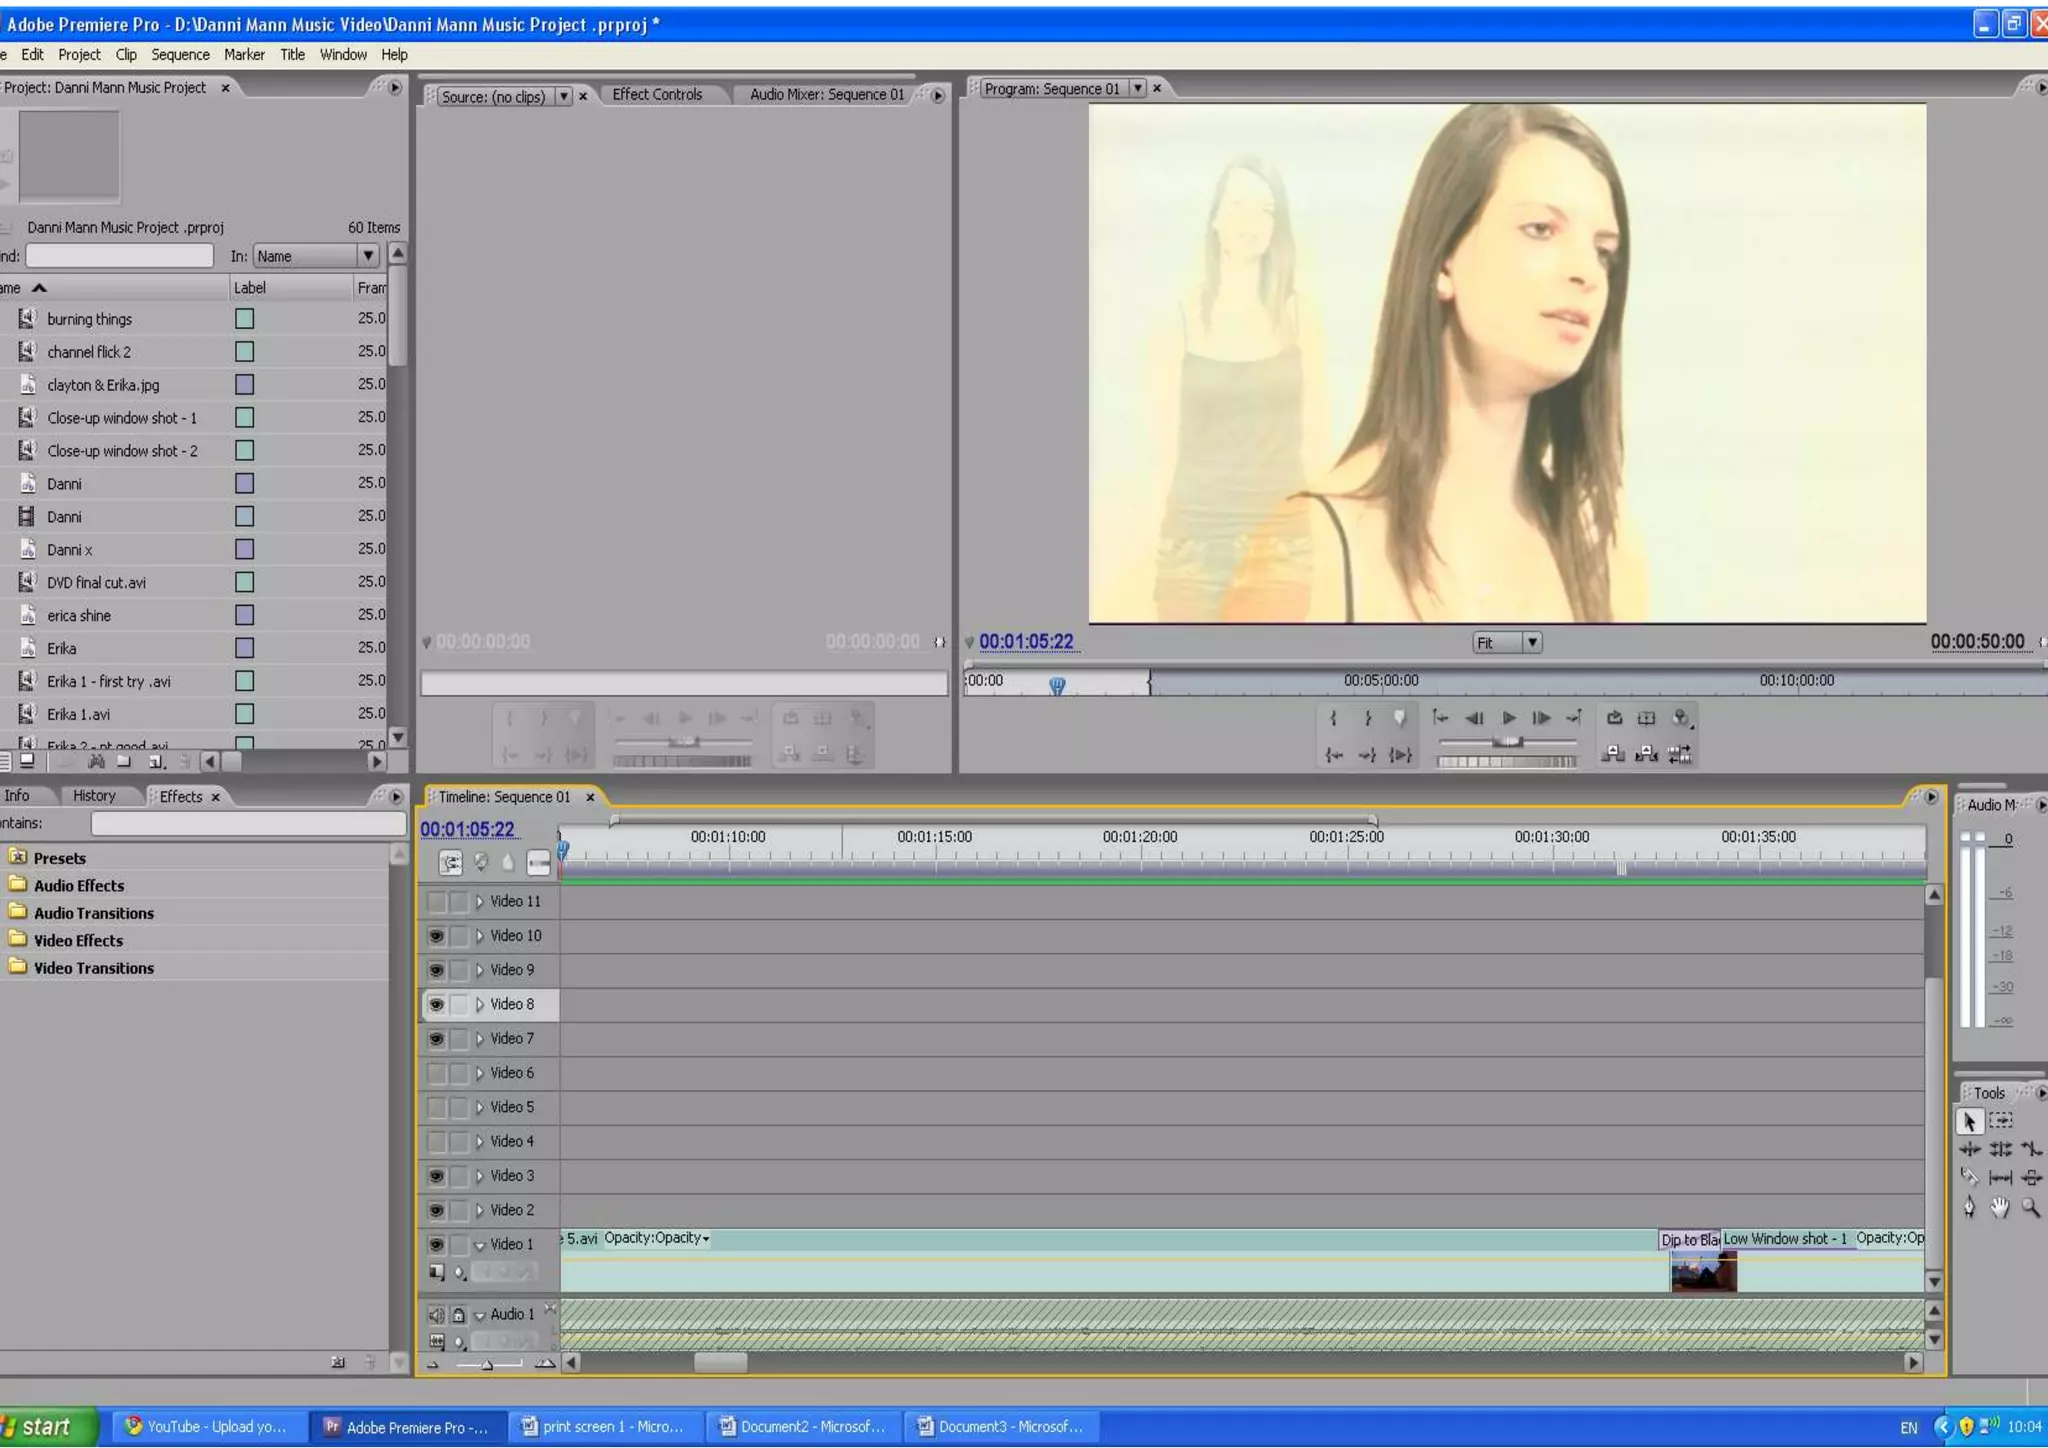Open the In: Name dropdown
The height and width of the screenshot is (1448, 2048).
367,256
